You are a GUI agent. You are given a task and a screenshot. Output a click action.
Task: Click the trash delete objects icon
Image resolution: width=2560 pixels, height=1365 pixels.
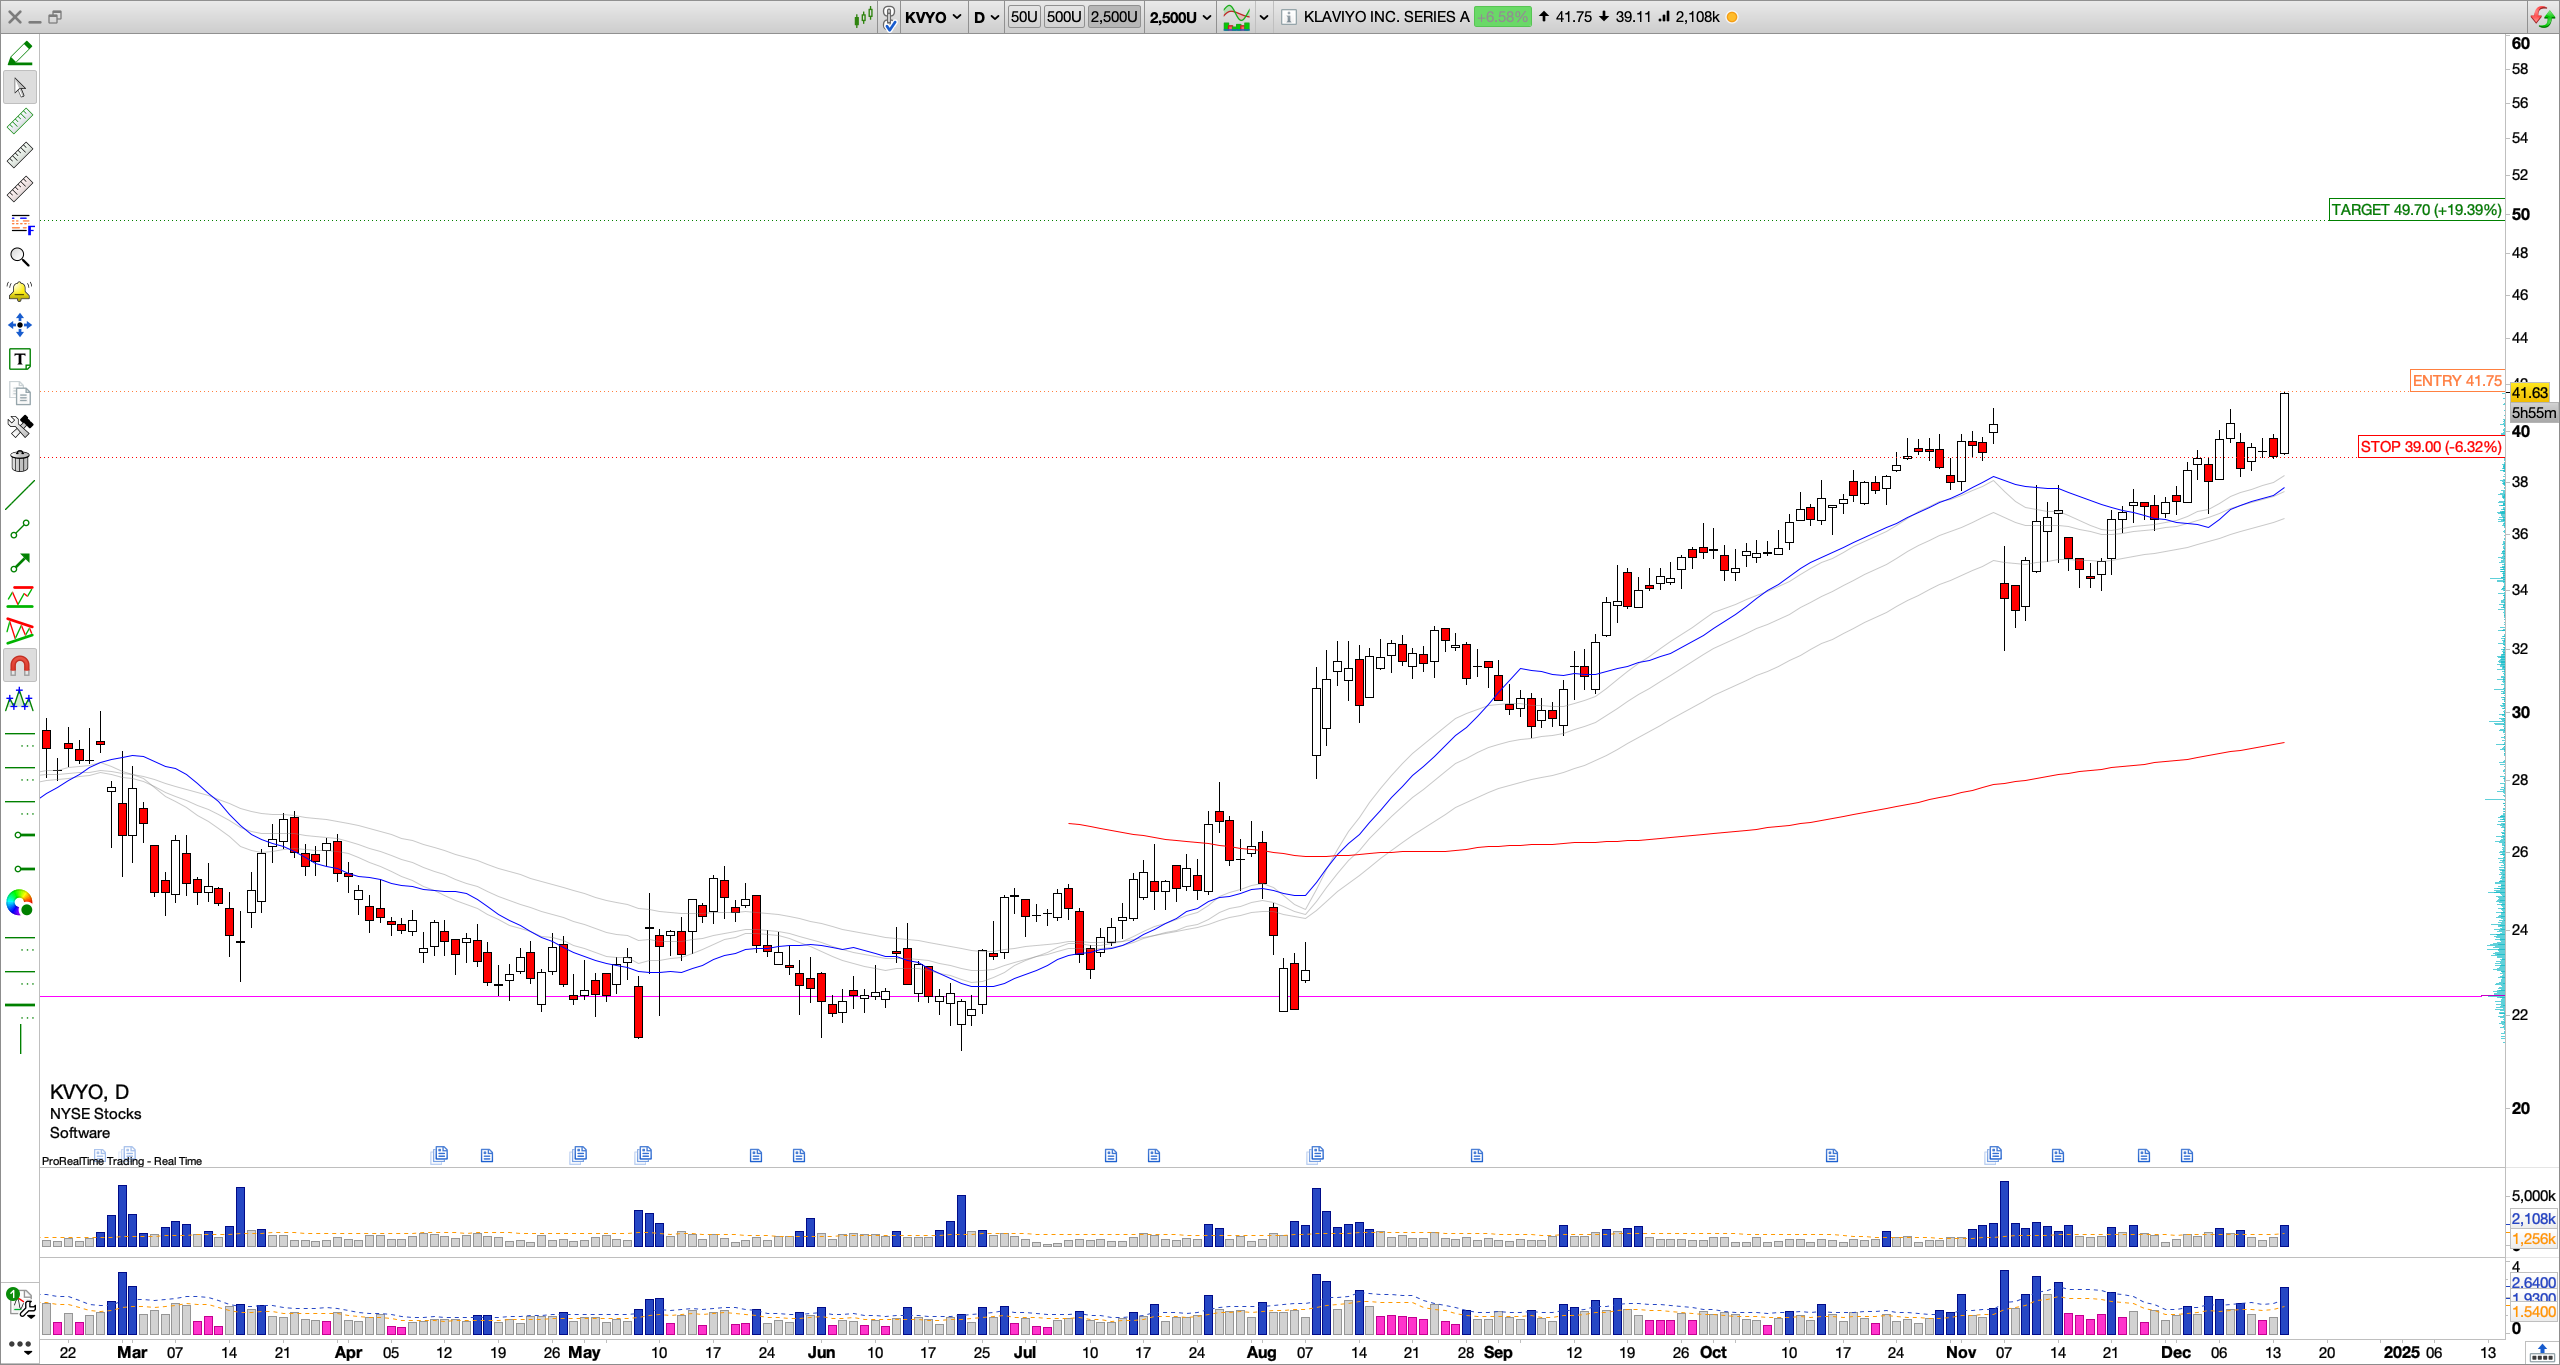click(x=19, y=461)
